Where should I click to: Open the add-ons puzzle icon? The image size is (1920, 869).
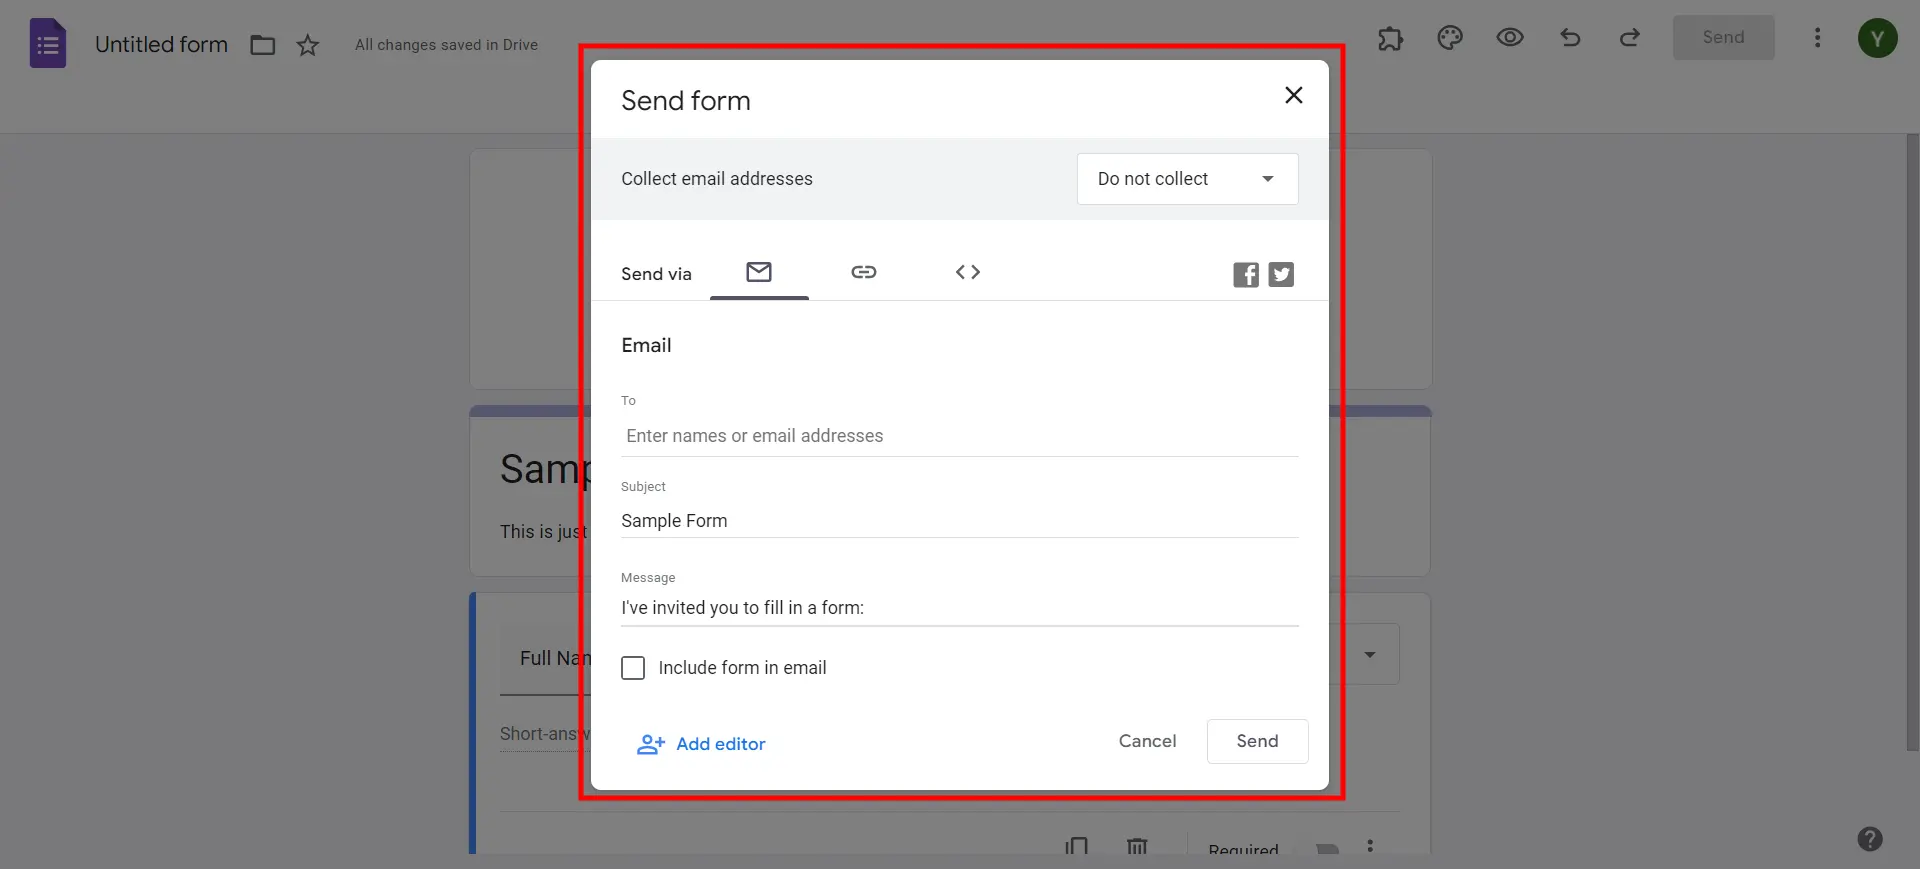pos(1390,38)
